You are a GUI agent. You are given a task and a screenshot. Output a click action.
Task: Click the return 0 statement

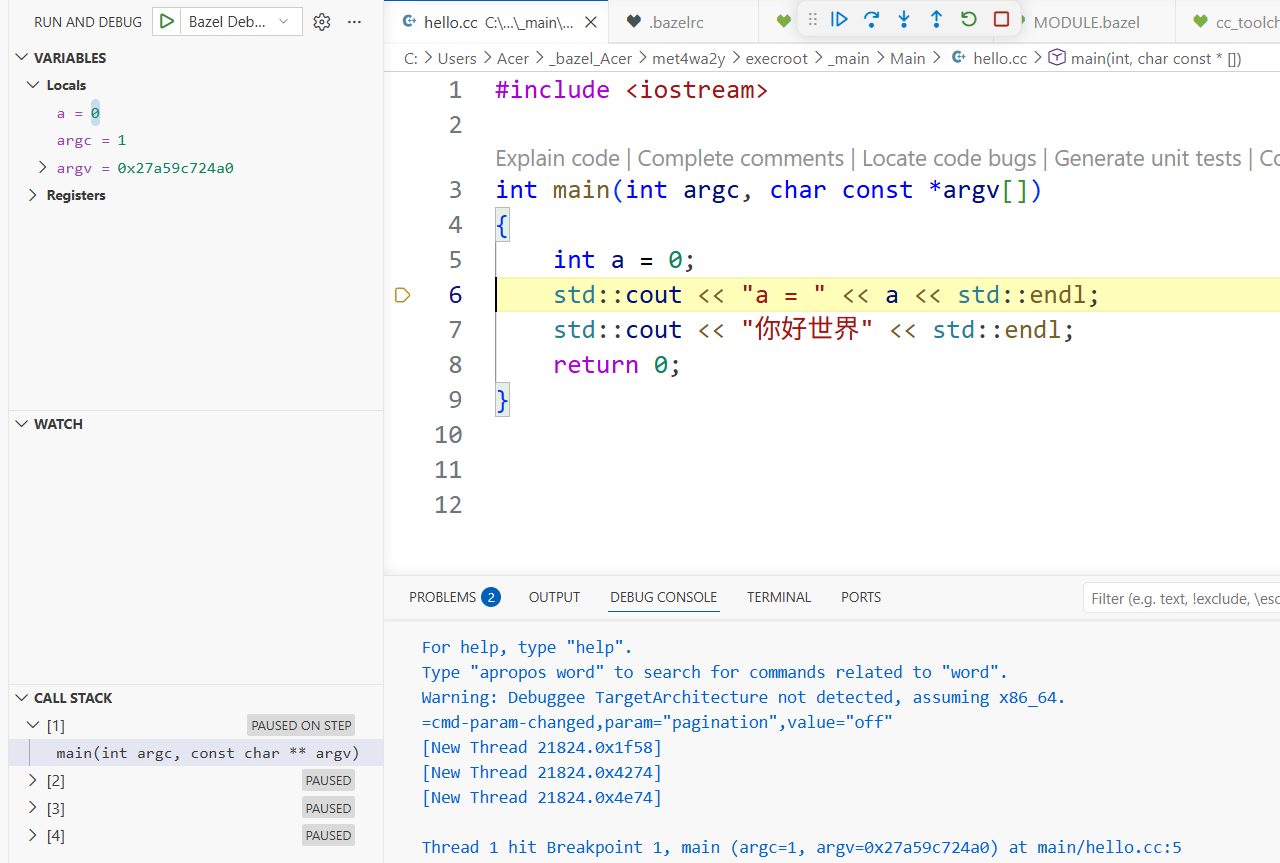coord(617,365)
